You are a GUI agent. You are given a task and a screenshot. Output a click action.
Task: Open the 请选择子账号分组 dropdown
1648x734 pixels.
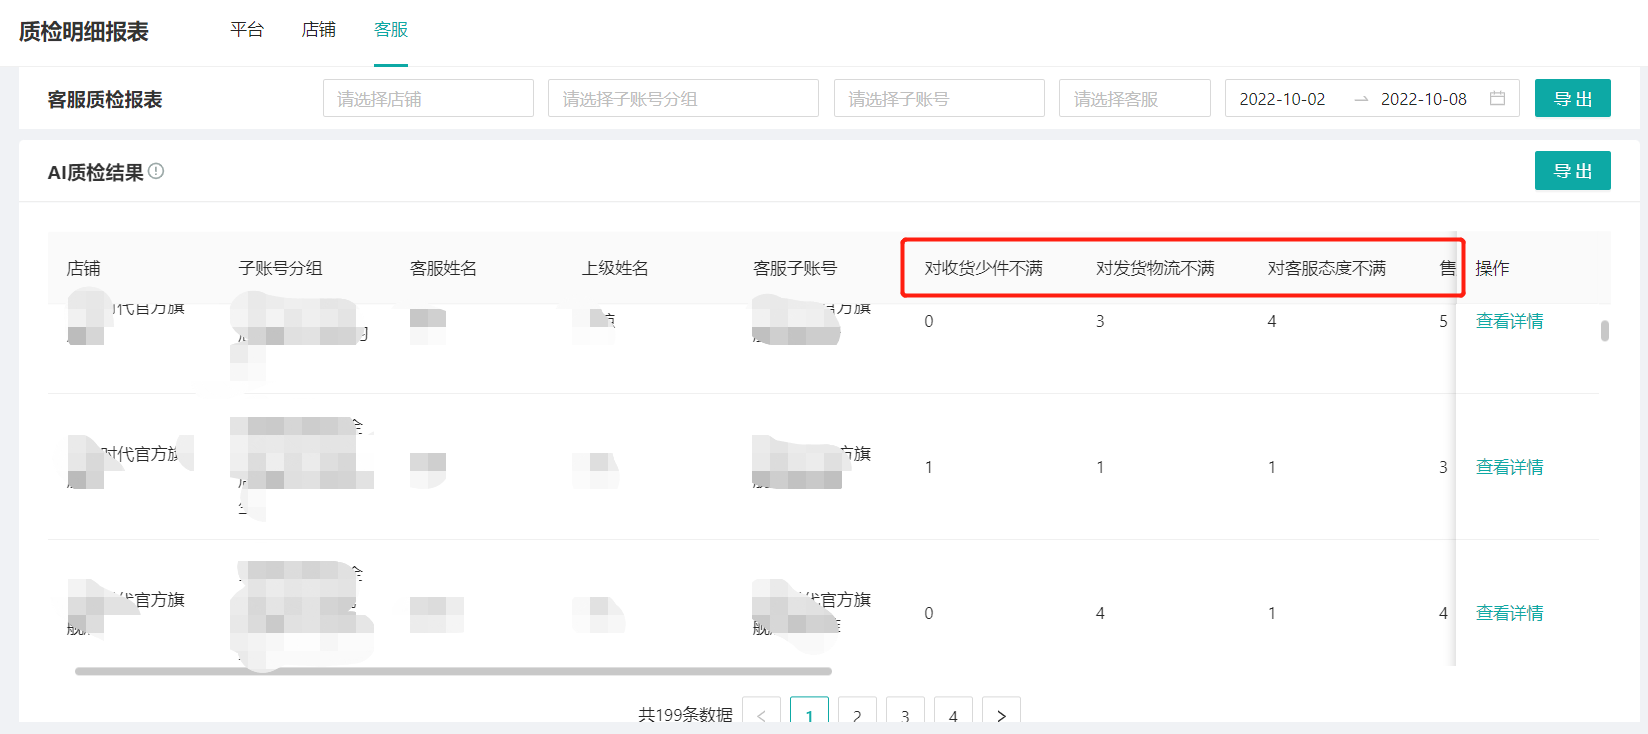683,98
